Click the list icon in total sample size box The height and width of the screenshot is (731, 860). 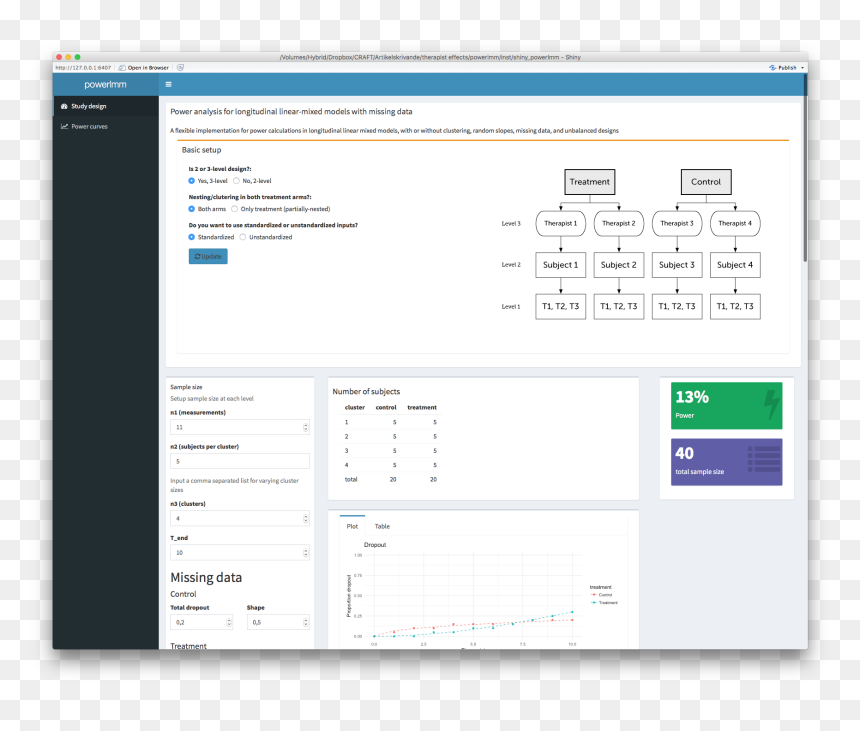[x=764, y=460]
